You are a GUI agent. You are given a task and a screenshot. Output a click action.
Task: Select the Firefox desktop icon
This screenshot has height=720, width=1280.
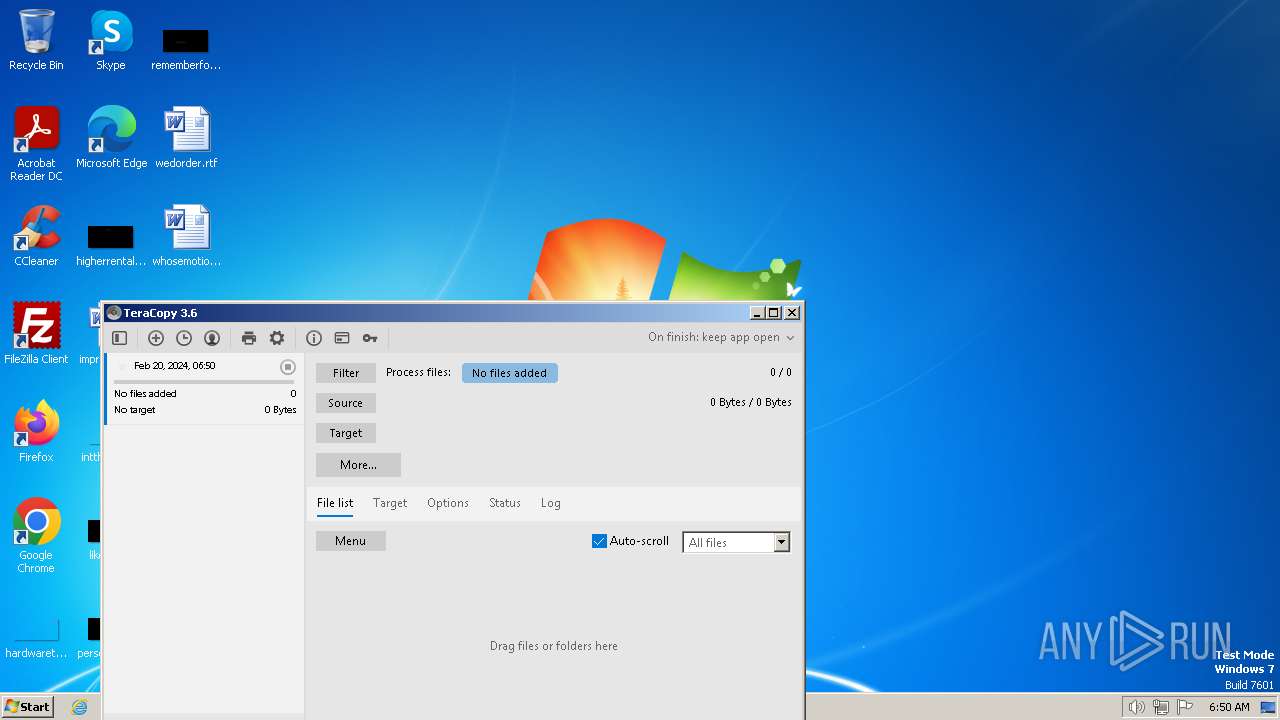coord(36,431)
